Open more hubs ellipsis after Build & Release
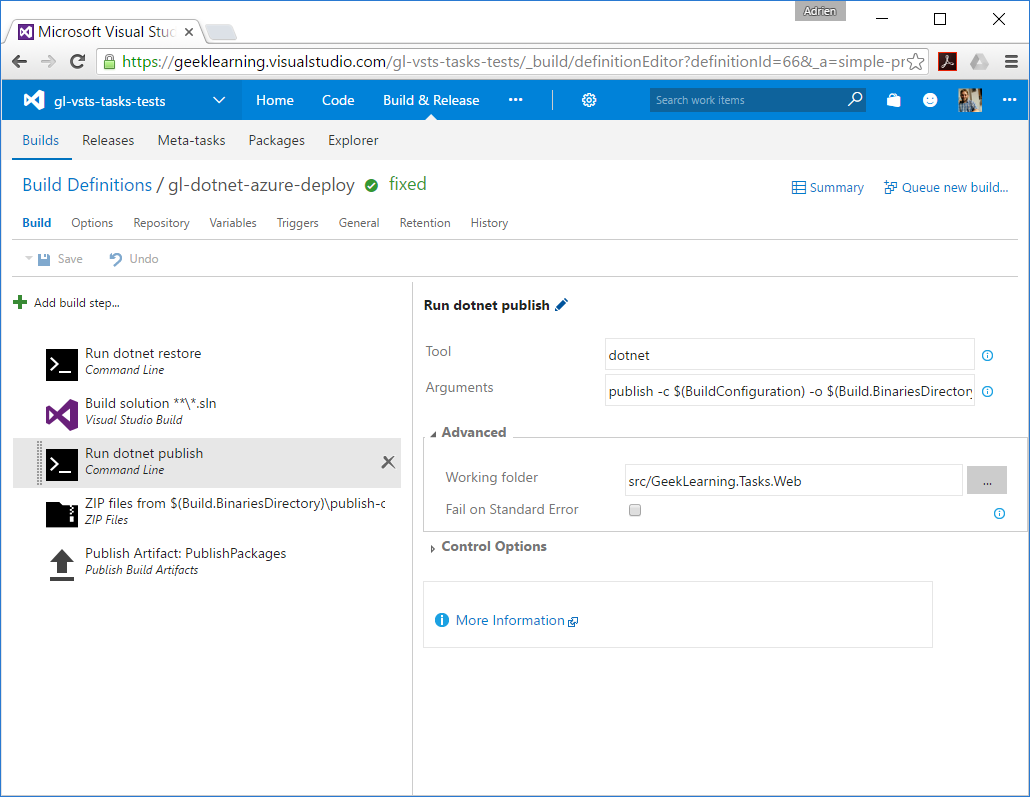Viewport: 1030px width, 797px height. coord(516,100)
